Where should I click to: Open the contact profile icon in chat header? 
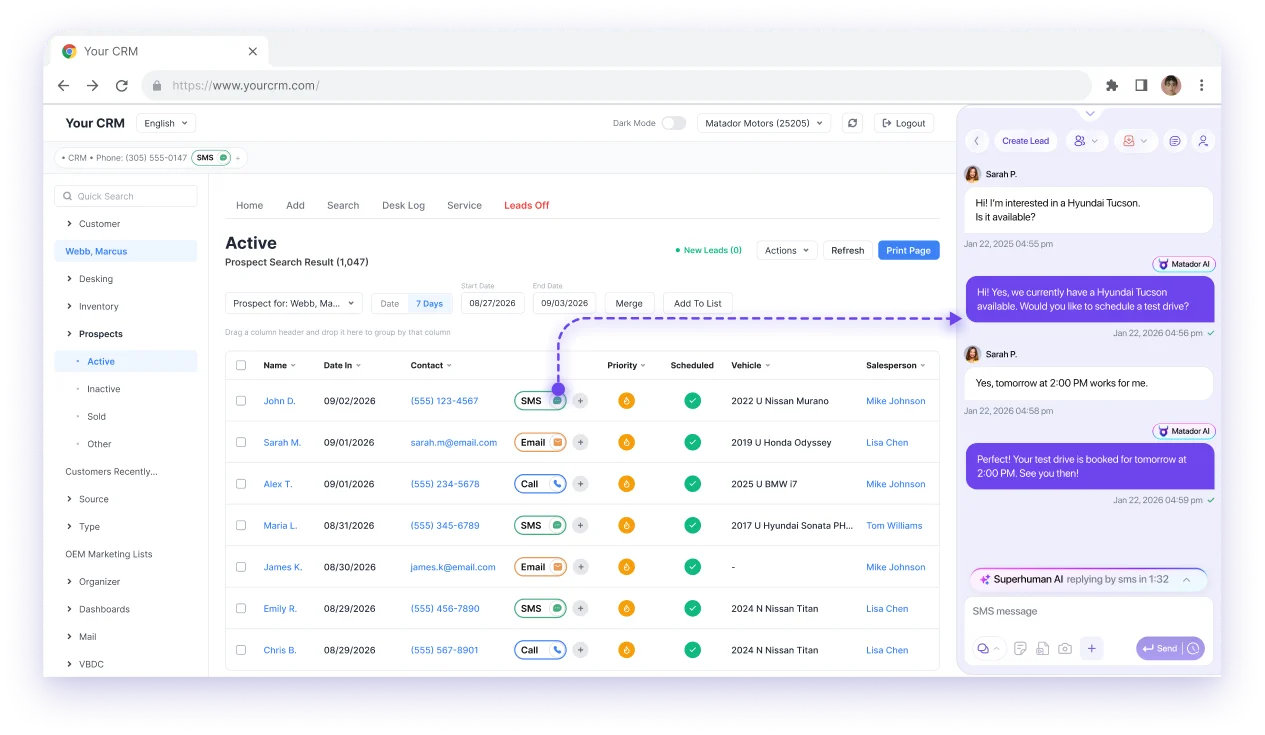point(1203,141)
